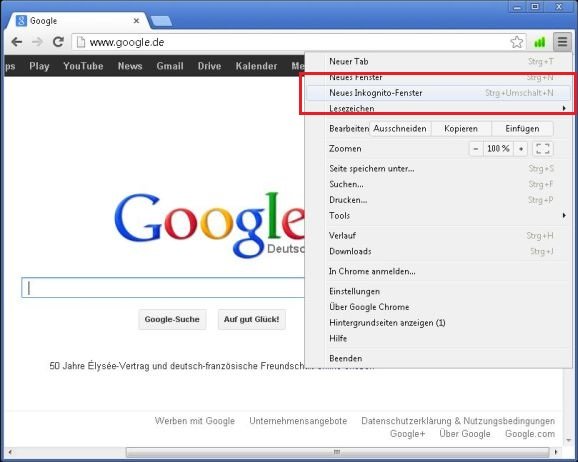Click the Google-Suche button
The height and width of the screenshot is (462, 578).
pos(172,319)
